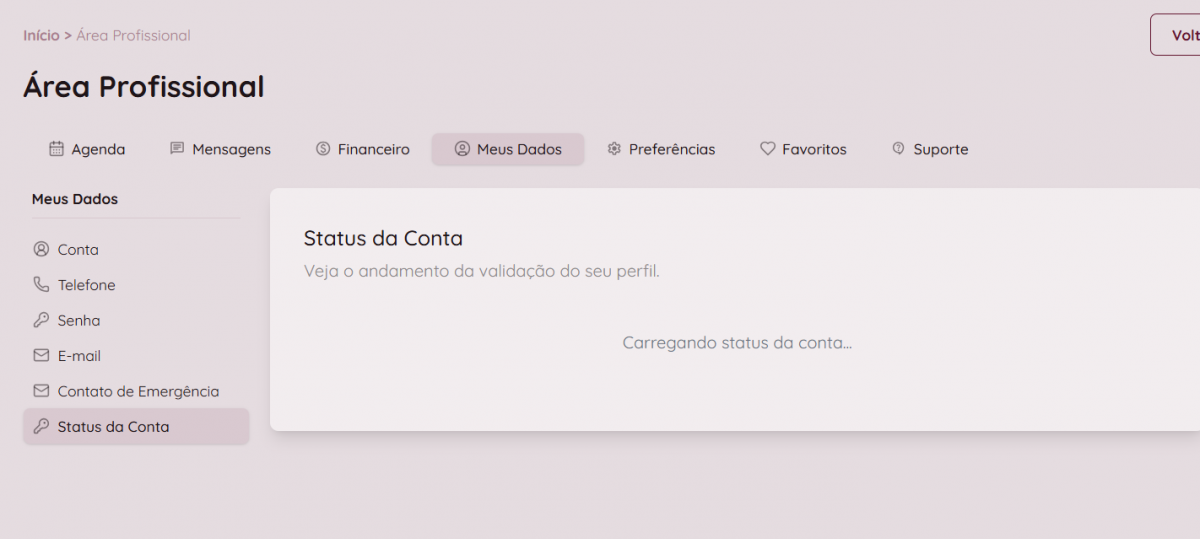Image resolution: width=1200 pixels, height=539 pixels.
Task: Click the heart icon for Favoritos
Action: click(x=768, y=149)
